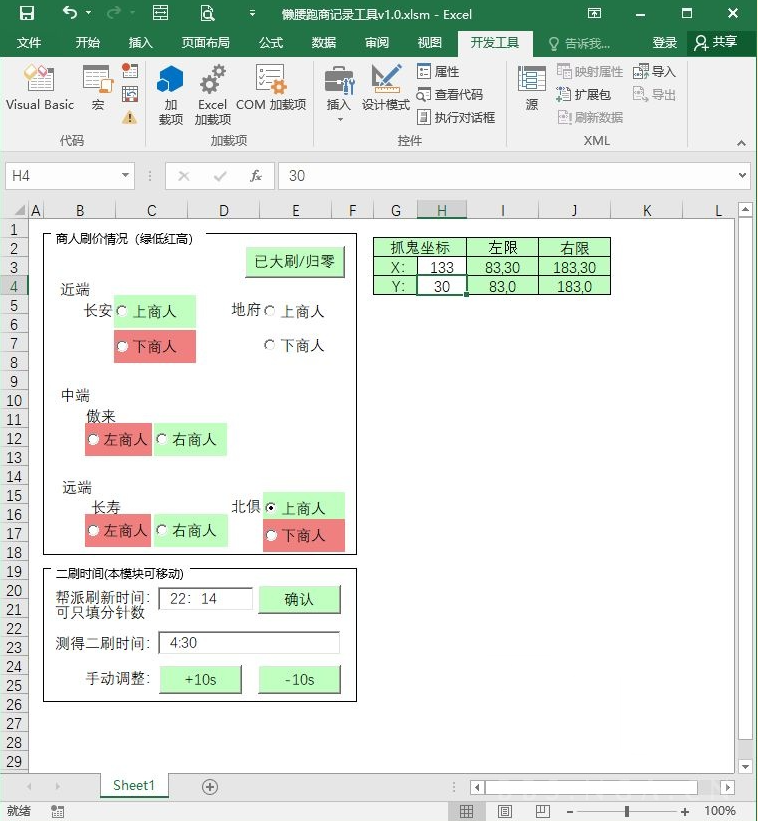Open XML 源 Source pane
Image resolution: width=758 pixels, height=821 pixels.
click(x=531, y=87)
